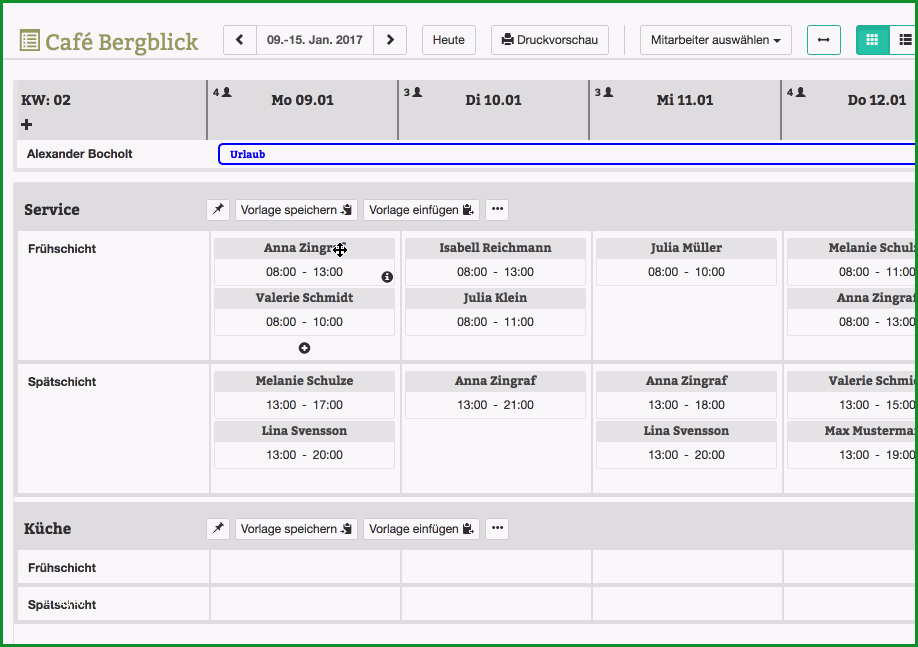Screen dimensions: 918x647
Task: Click the date range 09.-15. Jan. 2017
Action: point(314,40)
